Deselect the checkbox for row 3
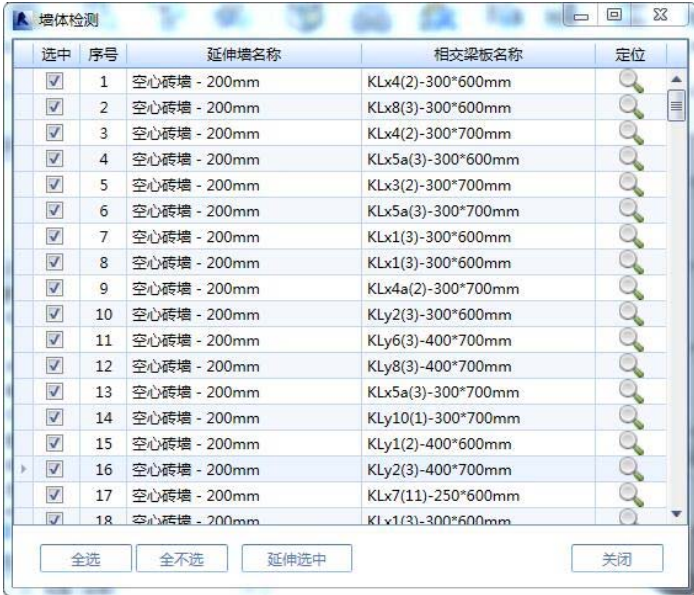Image resolution: width=694 pixels, height=595 pixels. (54, 133)
